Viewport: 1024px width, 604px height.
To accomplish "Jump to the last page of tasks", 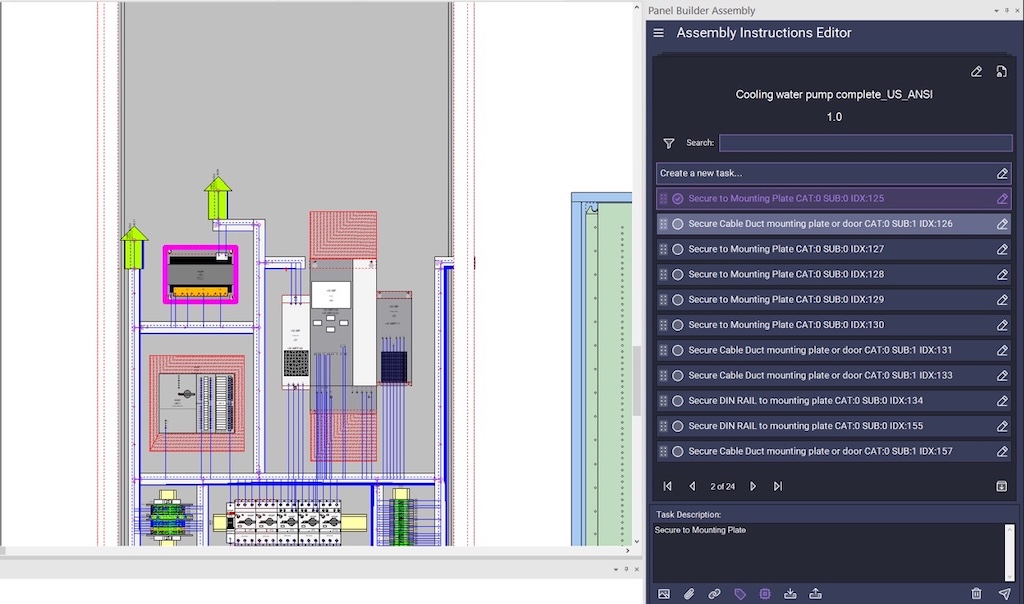I will pos(778,486).
